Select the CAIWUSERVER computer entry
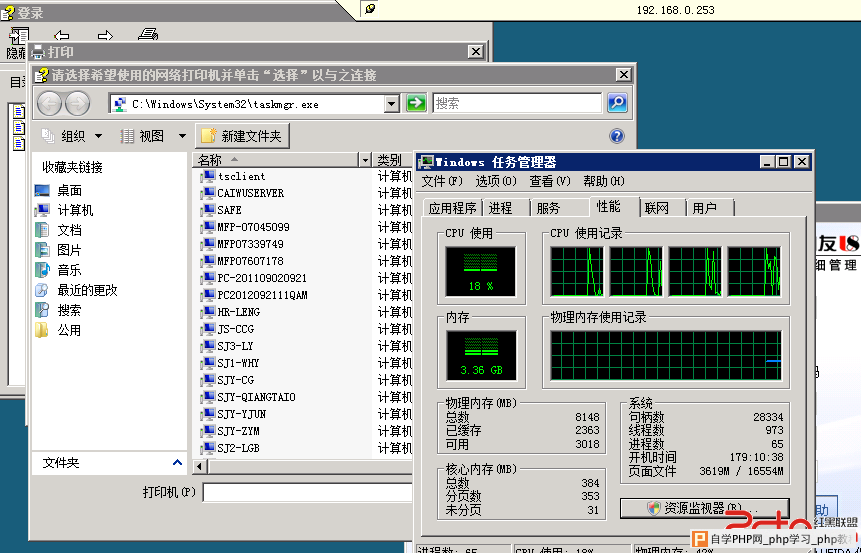 [242, 193]
